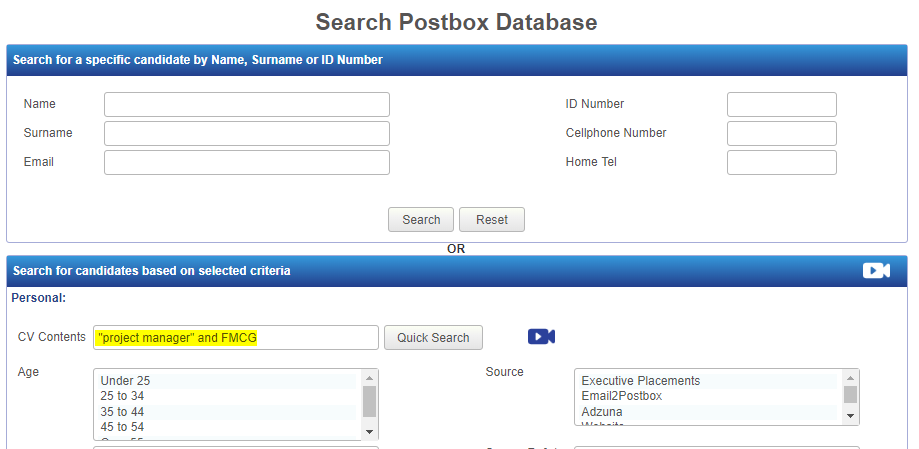Image resolution: width=919 pixels, height=449 pixels.
Task: Play video tutorial beside Quick Search
Action: [541, 336]
